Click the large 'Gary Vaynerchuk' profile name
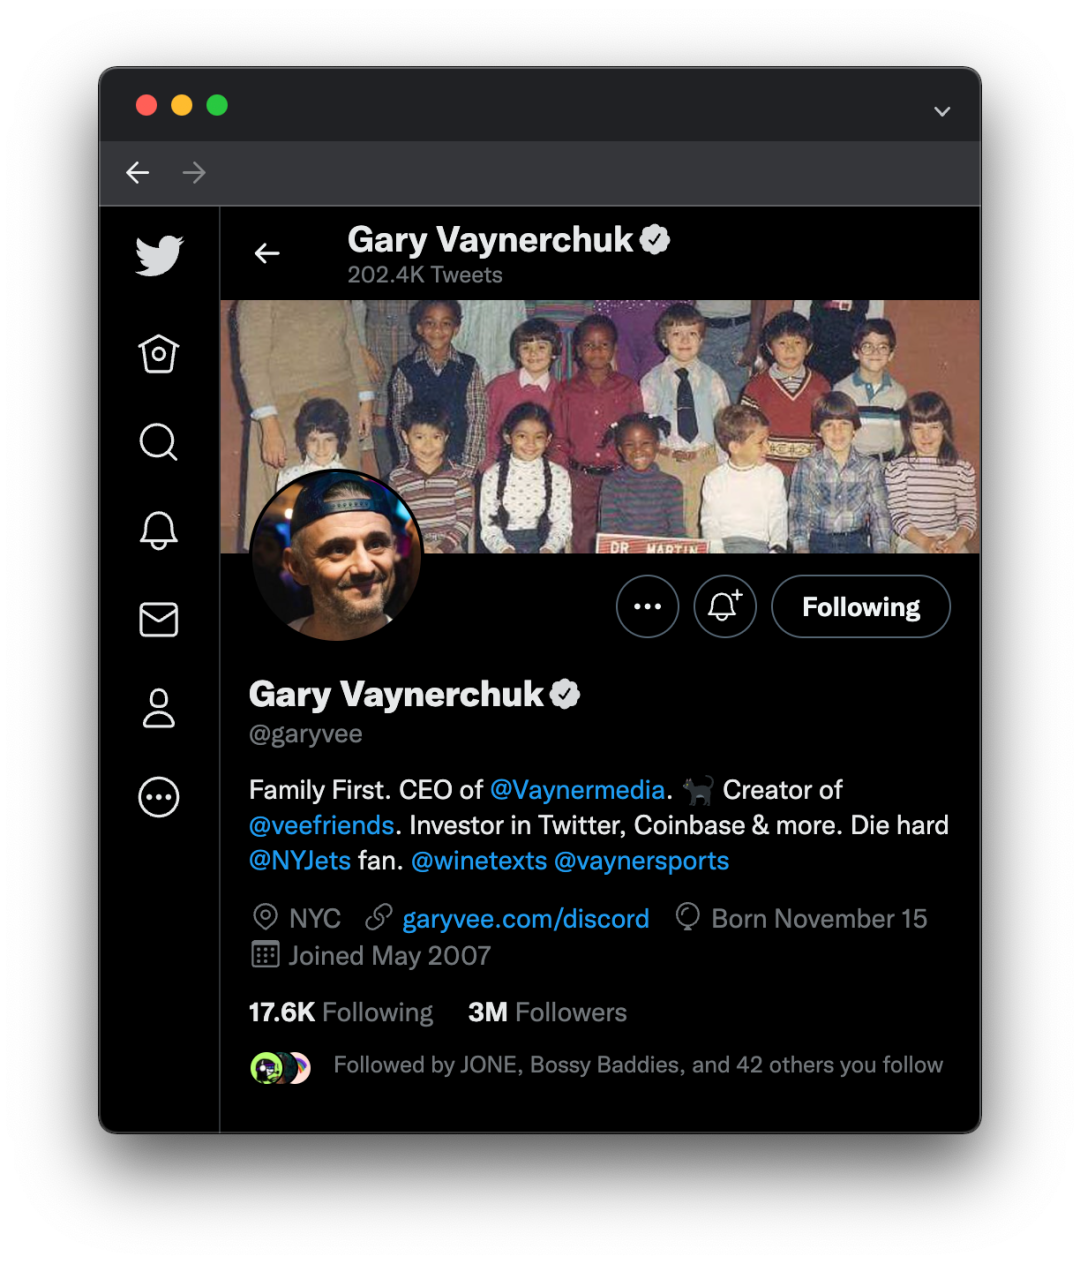Image resolution: width=1080 pixels, height=1264 pixels. point(396,694)
